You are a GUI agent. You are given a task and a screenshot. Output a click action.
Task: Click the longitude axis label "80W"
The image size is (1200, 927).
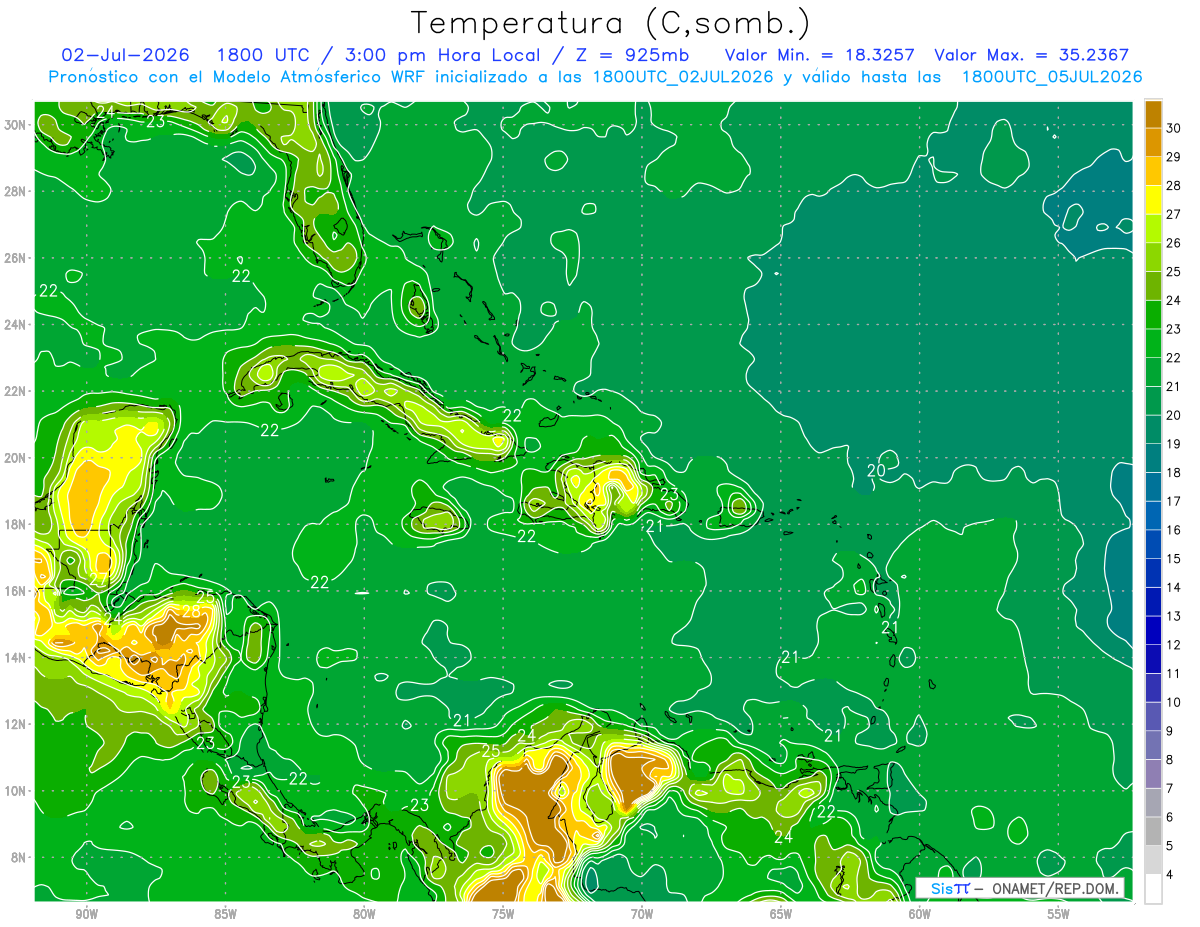point(364,913)
